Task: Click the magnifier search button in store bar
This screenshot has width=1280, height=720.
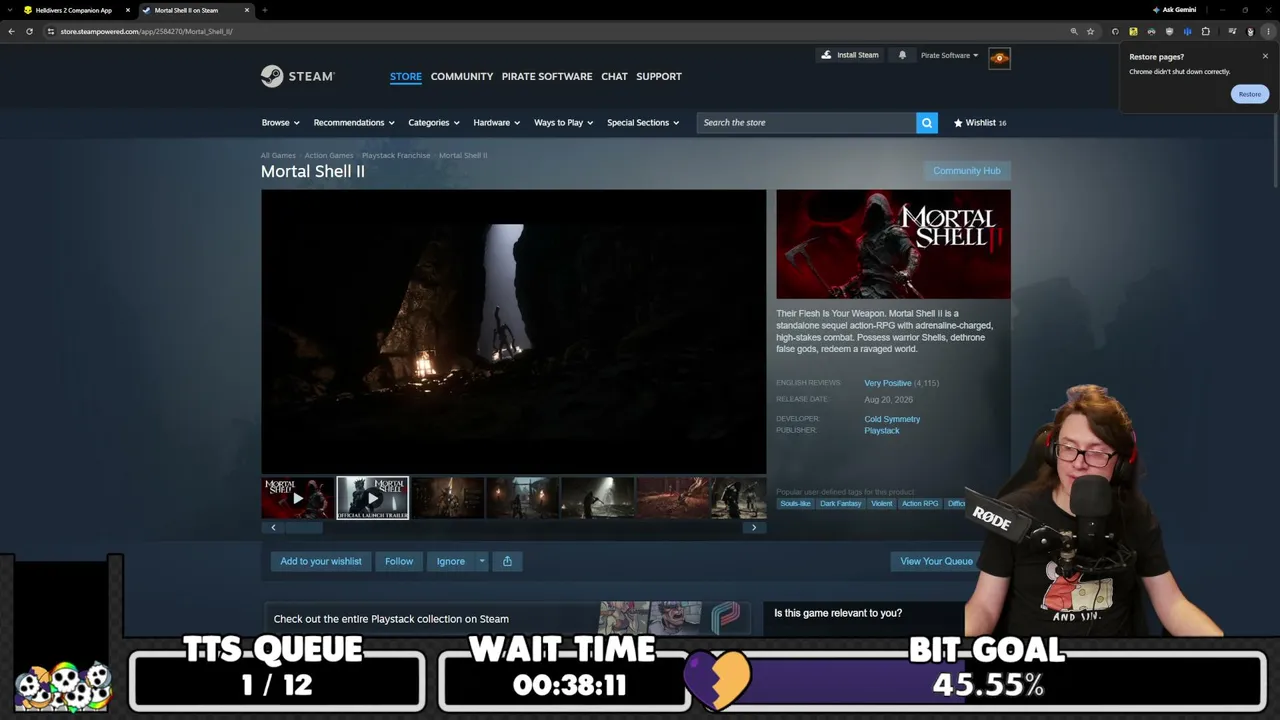Action: pos(927,123)
